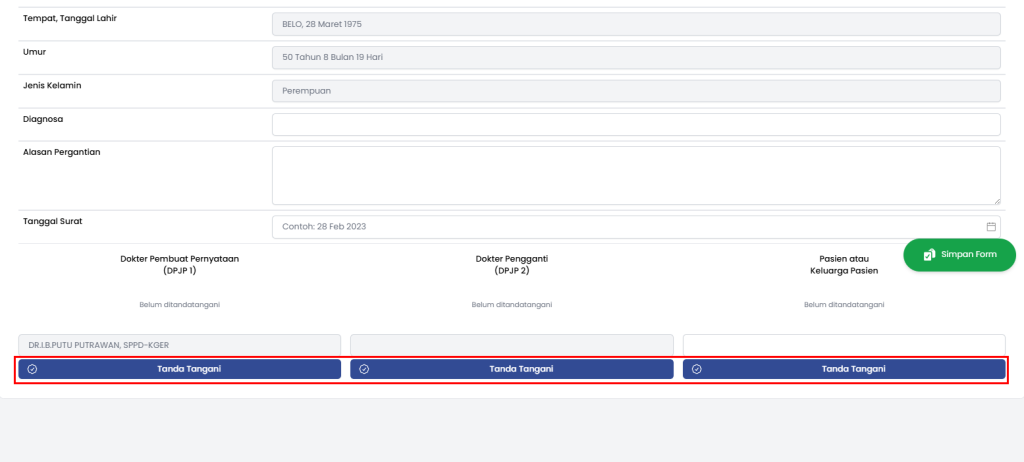Sign as Dokter Pembuat Pernyataan with Tanda Tangani
1024x462 pixels.
click(189, 369)
